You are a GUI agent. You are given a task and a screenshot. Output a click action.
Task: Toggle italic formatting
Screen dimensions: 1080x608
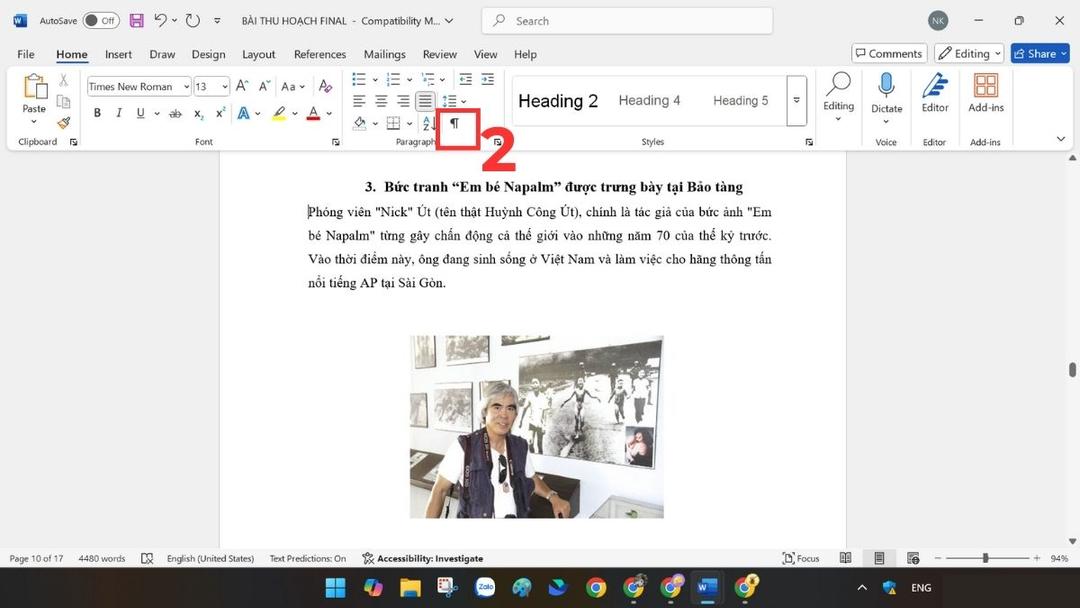coord(118,113)
